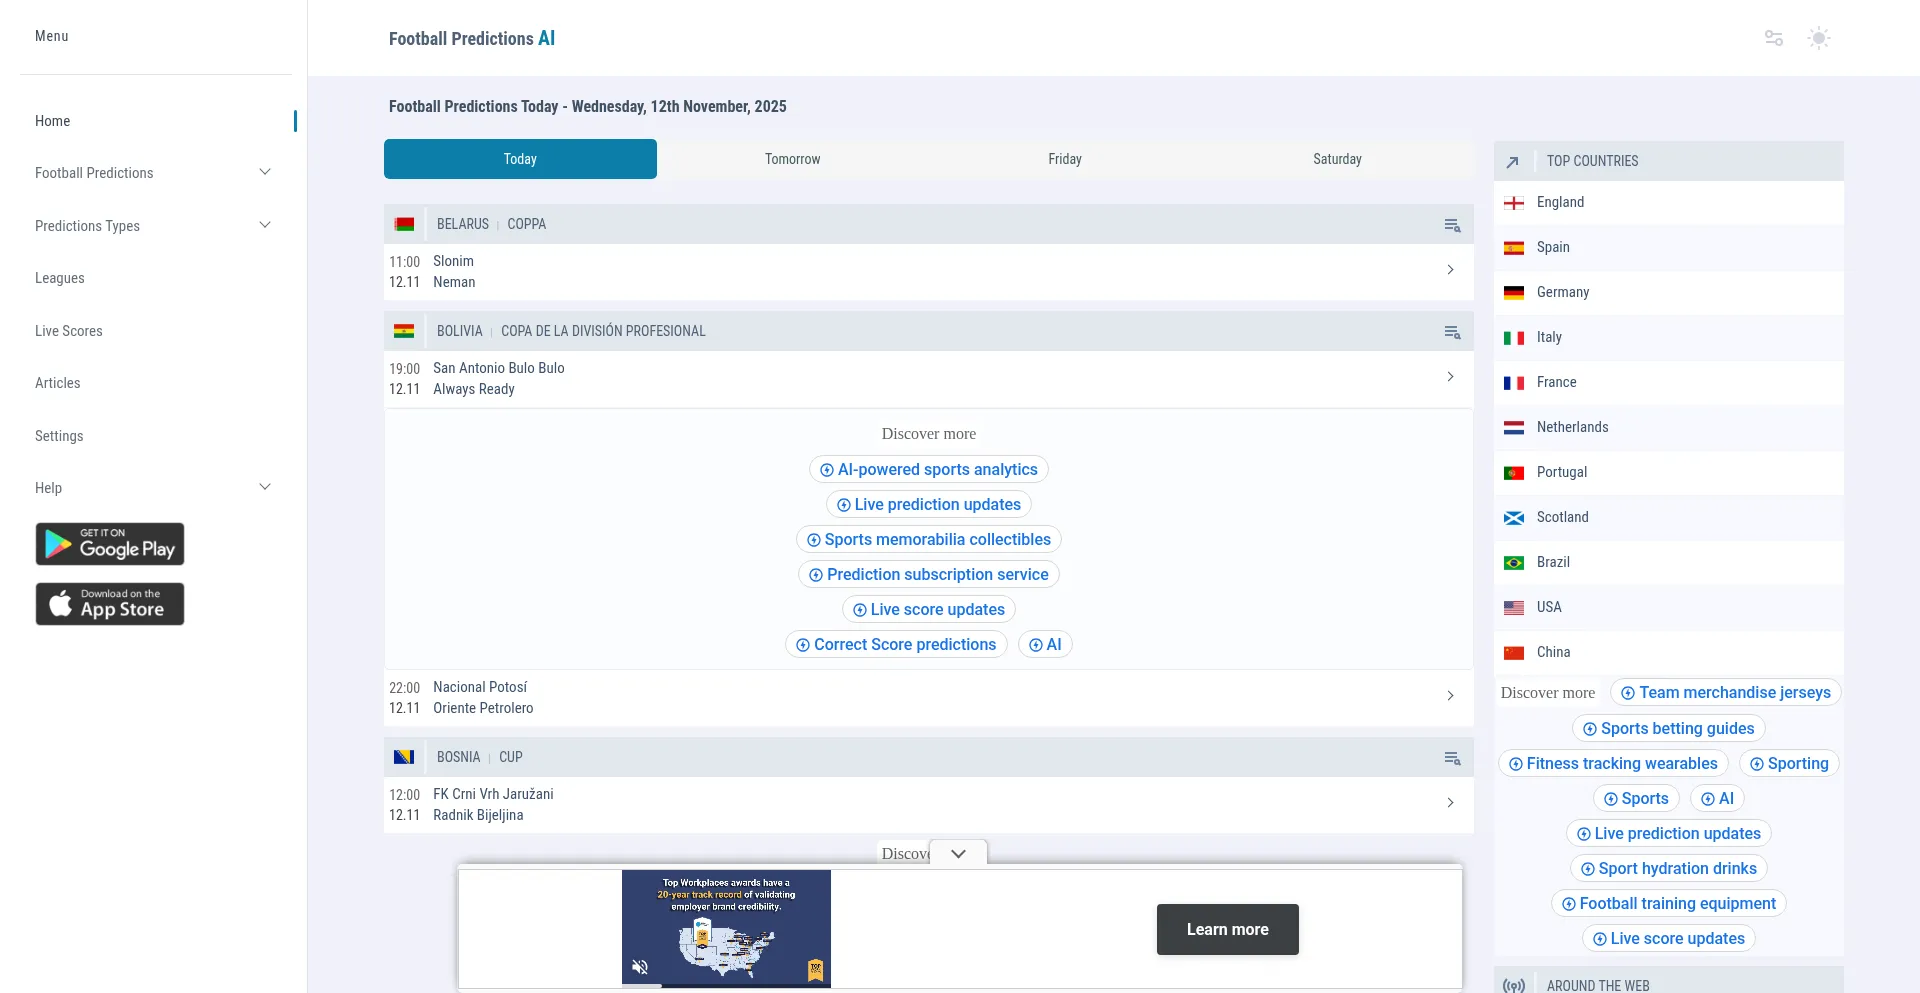Open the filter settings sliders icon
Viewport: 1920px width, 993px height.
click(1773, 38)
